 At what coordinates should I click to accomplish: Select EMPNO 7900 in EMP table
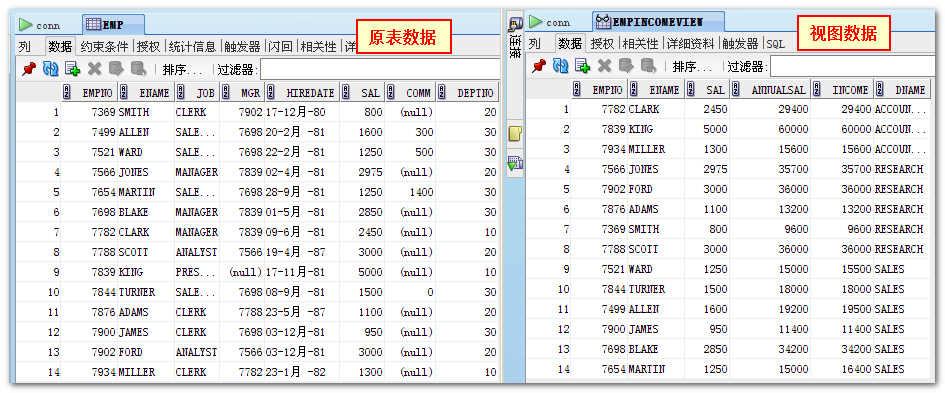[x=89, y=332]
